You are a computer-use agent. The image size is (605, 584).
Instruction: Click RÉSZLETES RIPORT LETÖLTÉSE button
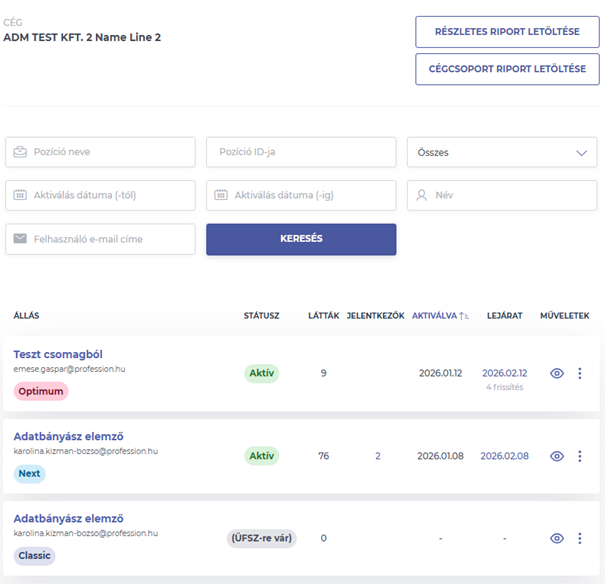pyautogui.click(x=507, y=32)
